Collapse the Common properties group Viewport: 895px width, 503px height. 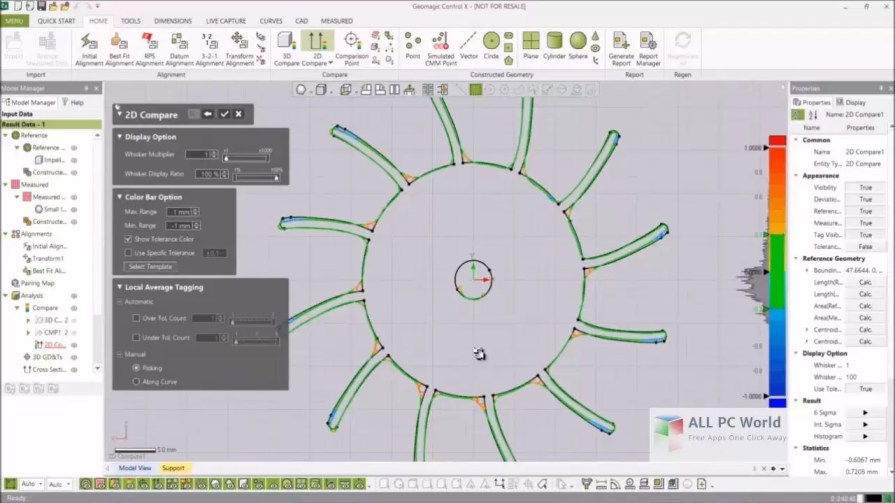click(796, 140)
